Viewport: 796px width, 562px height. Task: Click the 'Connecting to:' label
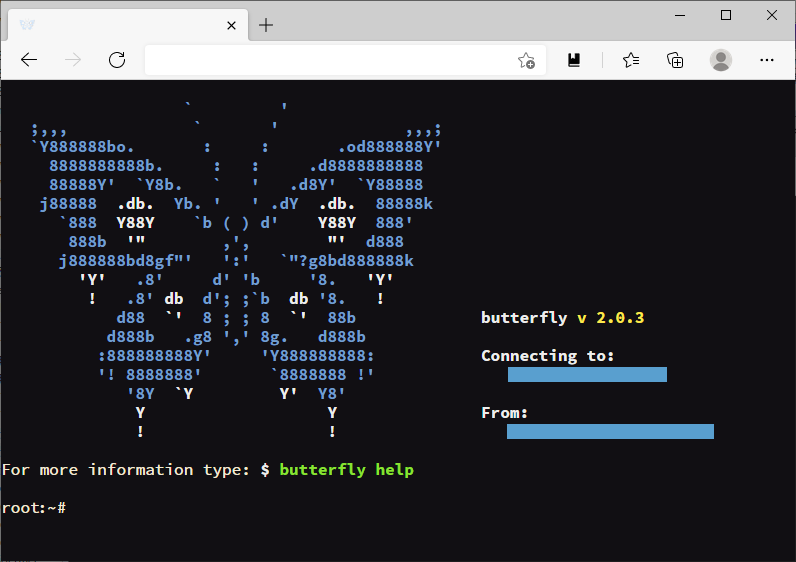pos(548,356)
